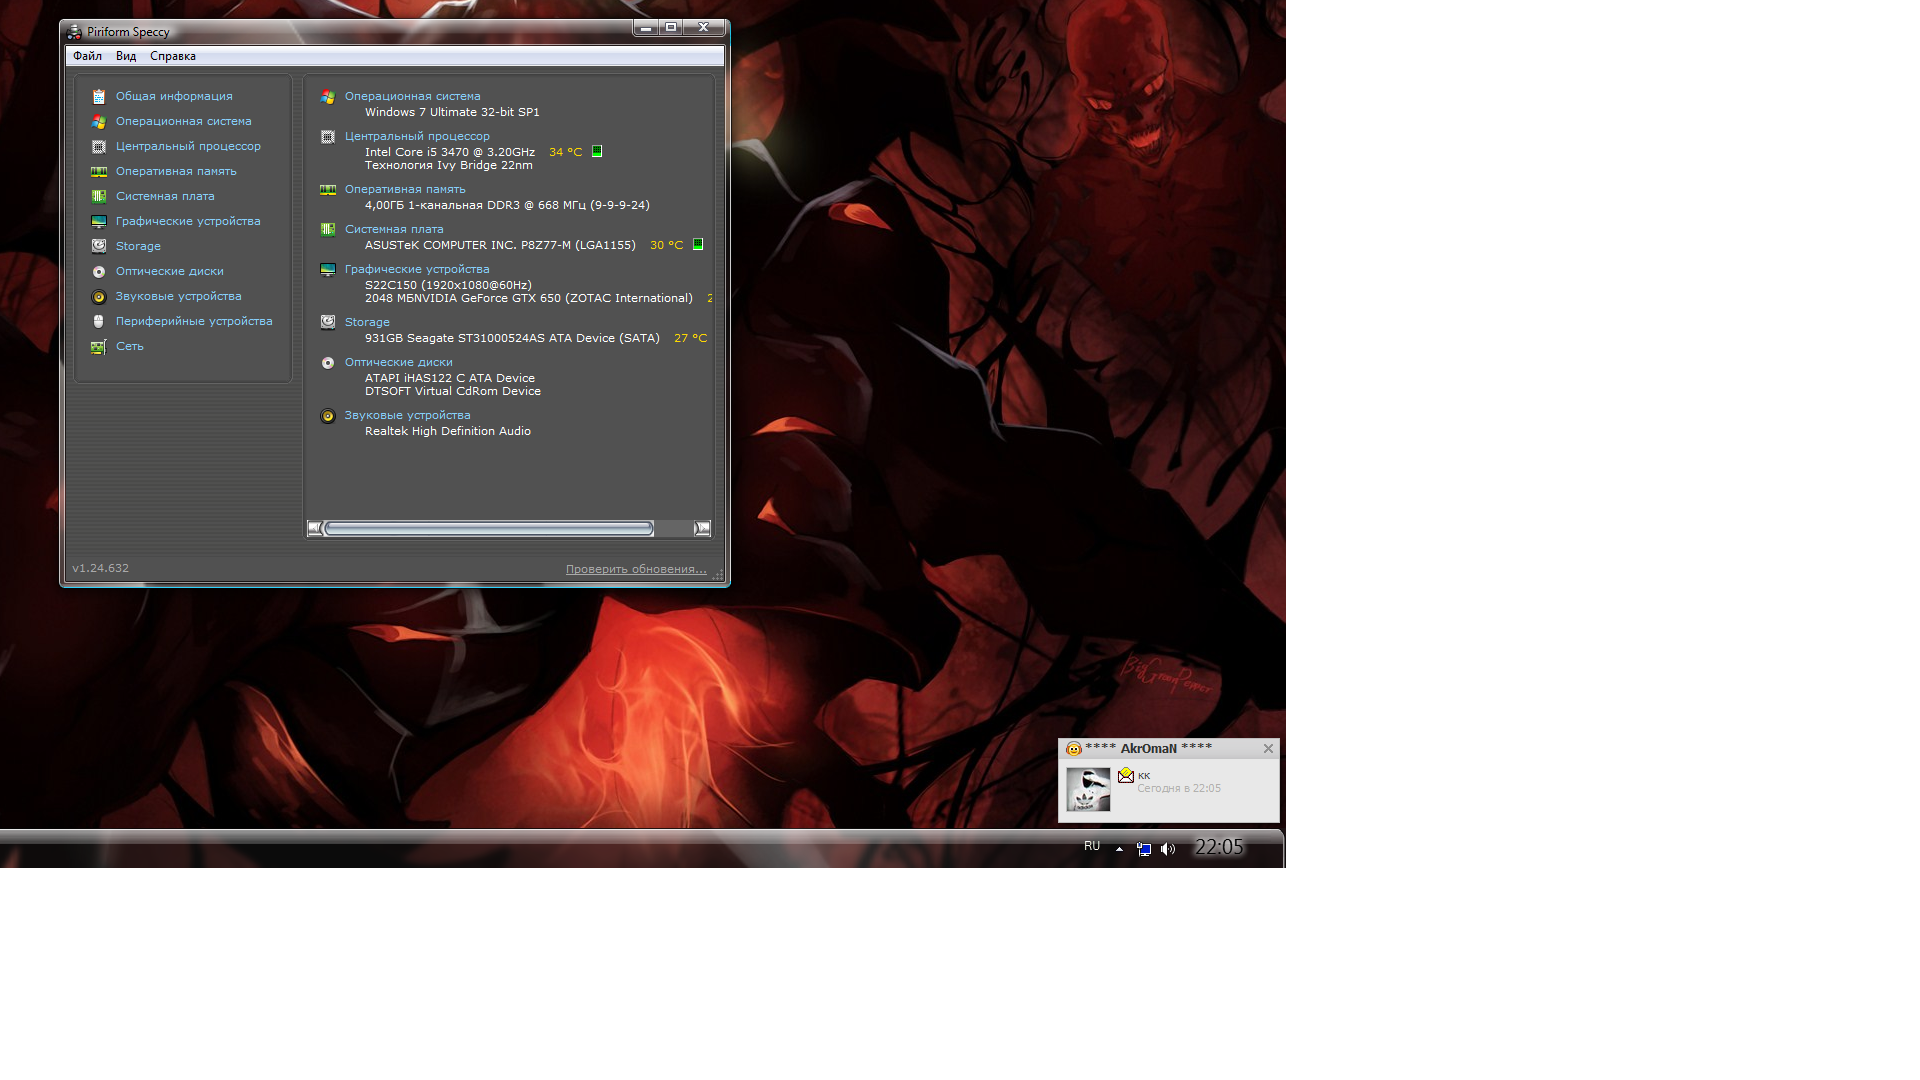
Task: Click the Центральный процессор chip icon in sidebar
Action: coord(99,147)
